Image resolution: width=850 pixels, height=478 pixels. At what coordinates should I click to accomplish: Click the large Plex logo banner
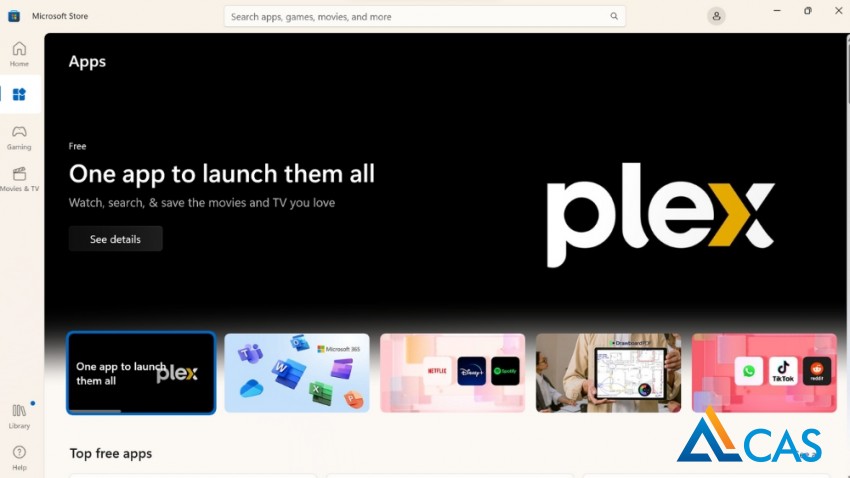click(x=660, y=215)
